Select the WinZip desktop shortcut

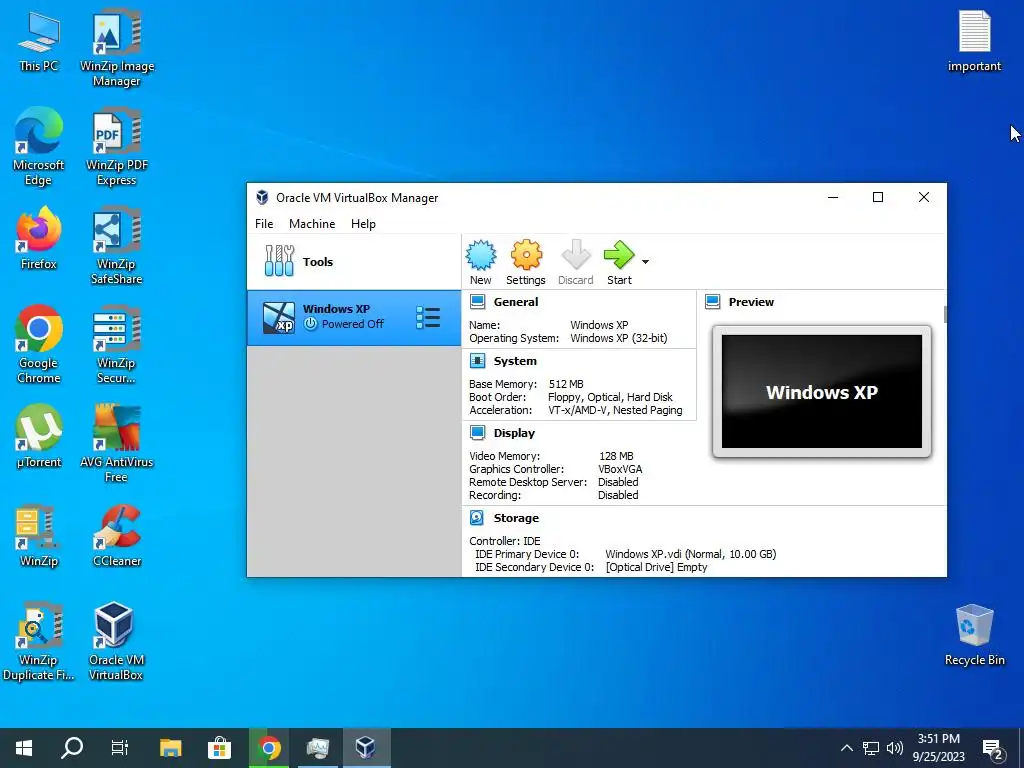tap(39, 536)
